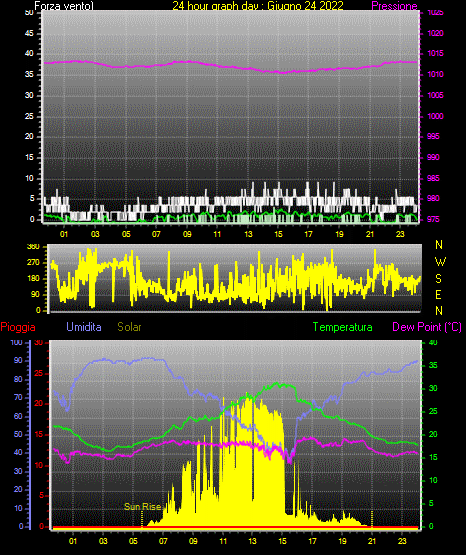Click the '995' pressure axis value
The height and width of the screenshot is (555, 466).
(x=433, y=136)
